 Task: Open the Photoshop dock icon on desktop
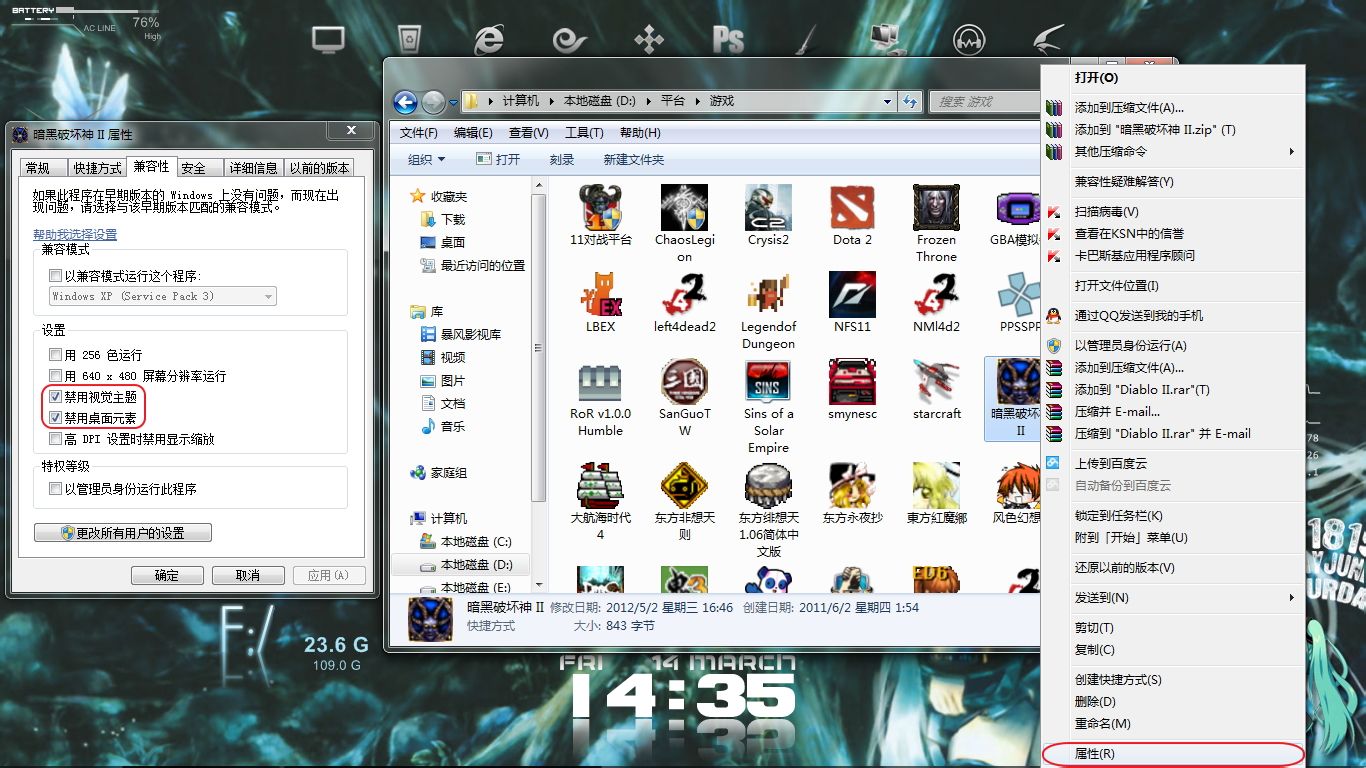click(x=728, y=40)
